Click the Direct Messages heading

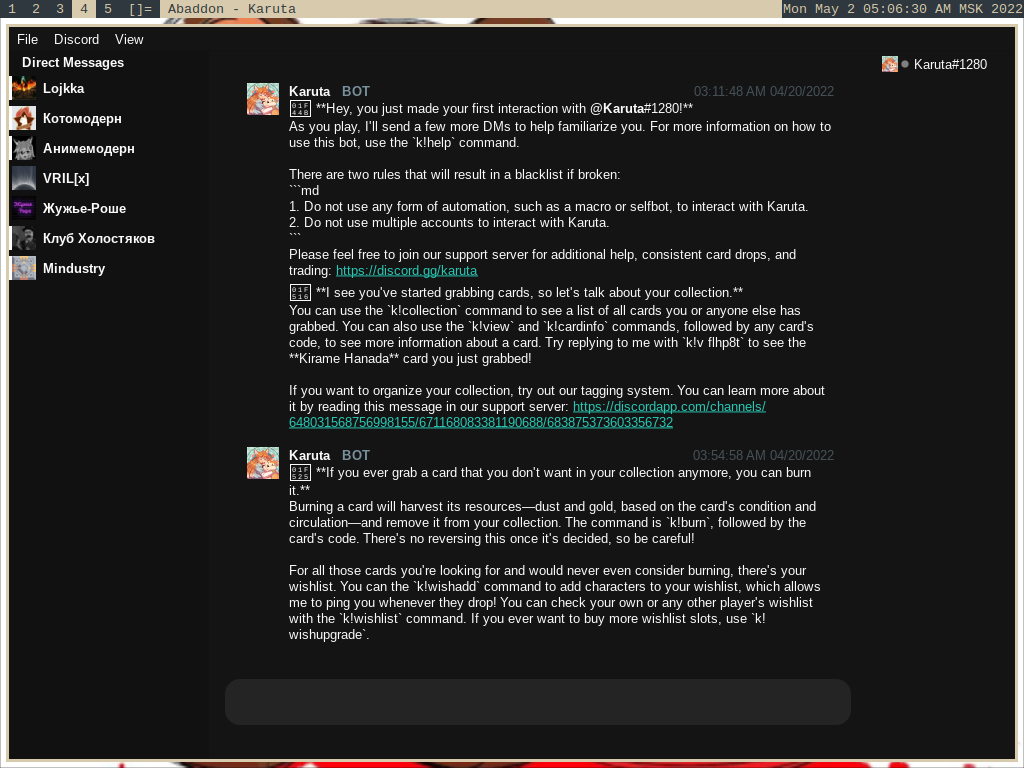72,63
